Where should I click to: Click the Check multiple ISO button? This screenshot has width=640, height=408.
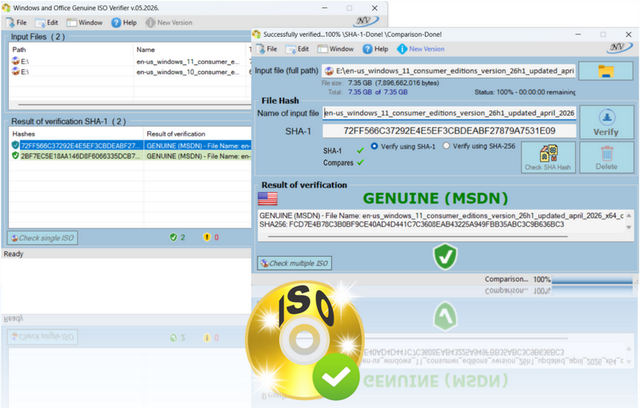pyautogui.click(x=294, y=263)
